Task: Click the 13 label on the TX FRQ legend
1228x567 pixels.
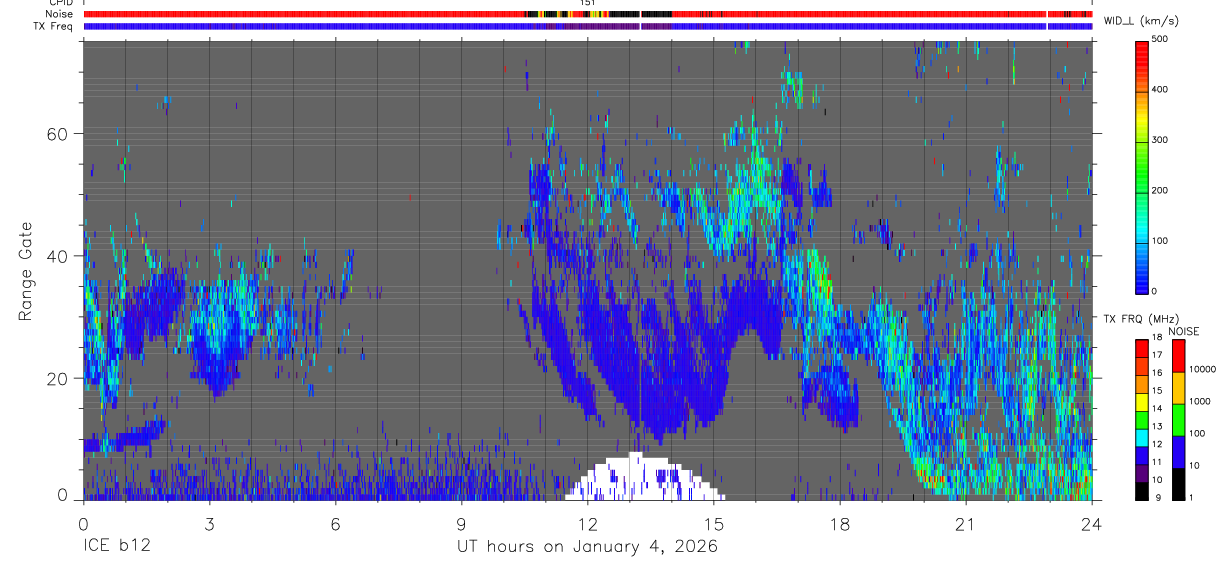Action: point(1158,427)
